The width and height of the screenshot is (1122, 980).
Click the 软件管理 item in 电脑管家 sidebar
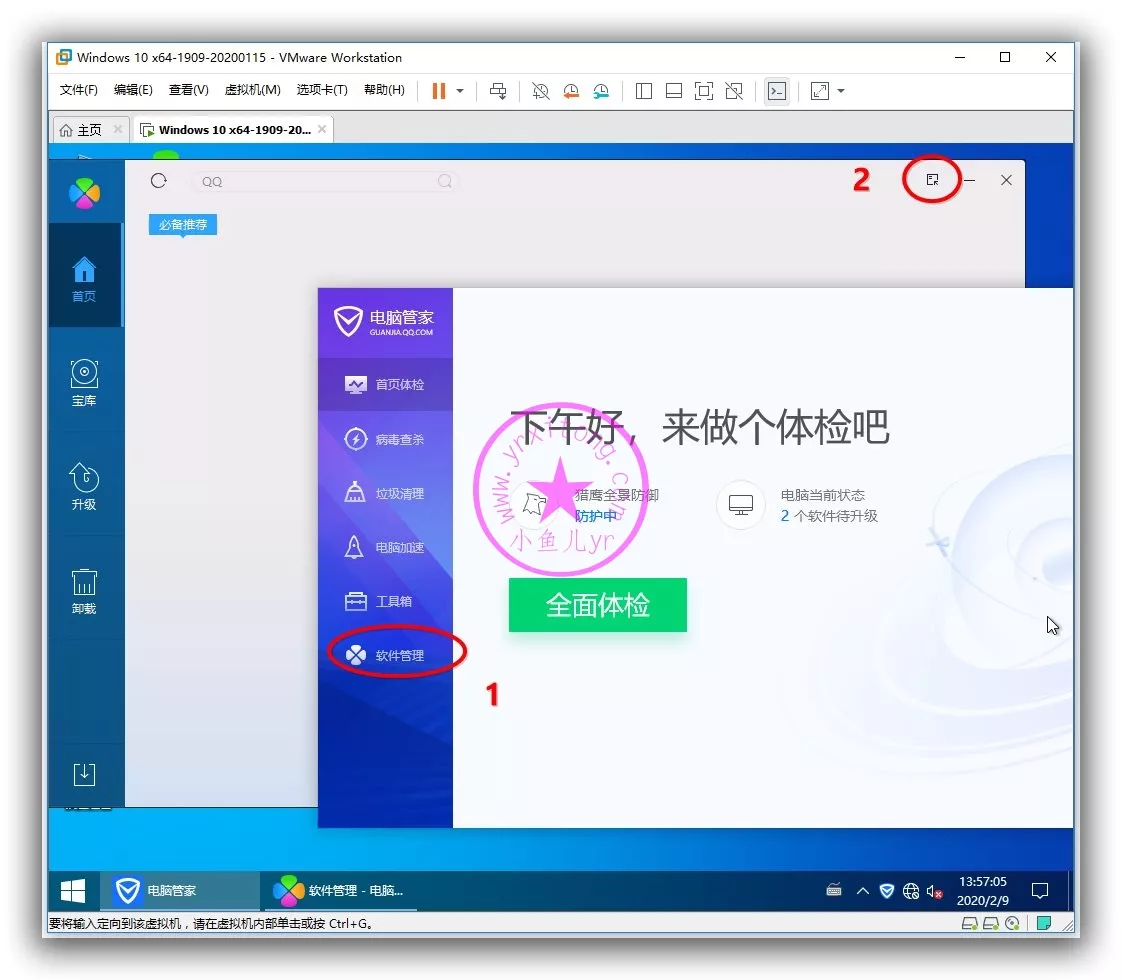(x=398, y=656)
